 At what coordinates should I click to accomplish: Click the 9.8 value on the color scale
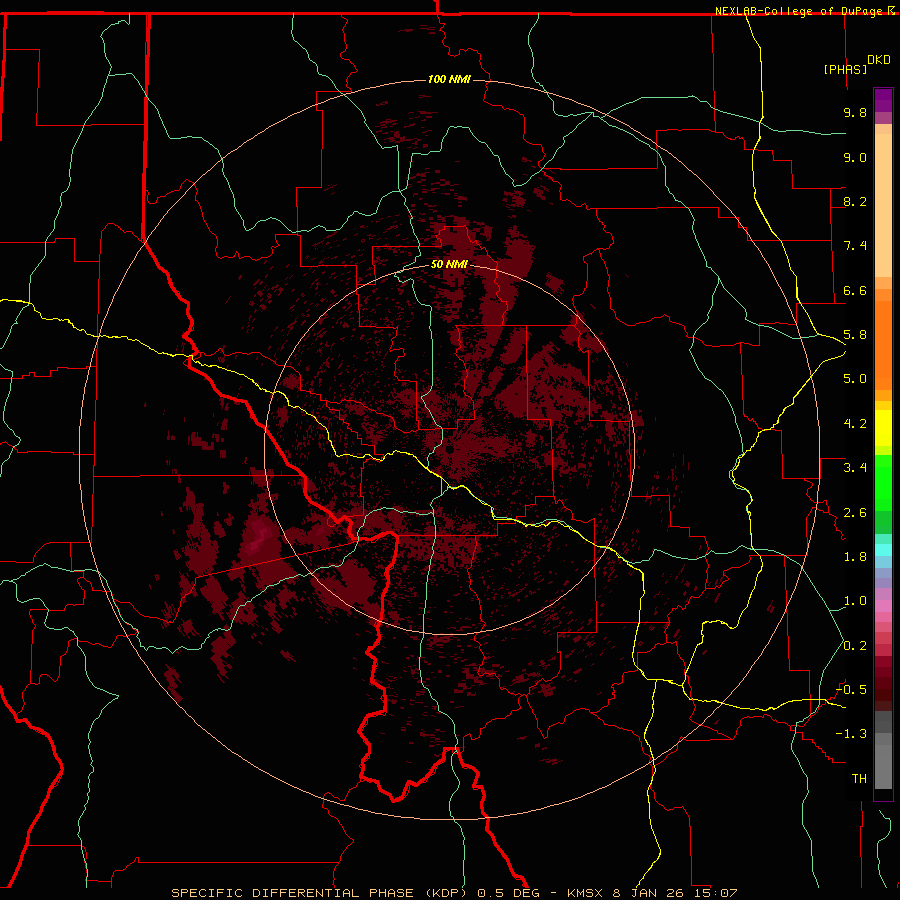pos(855,112)
